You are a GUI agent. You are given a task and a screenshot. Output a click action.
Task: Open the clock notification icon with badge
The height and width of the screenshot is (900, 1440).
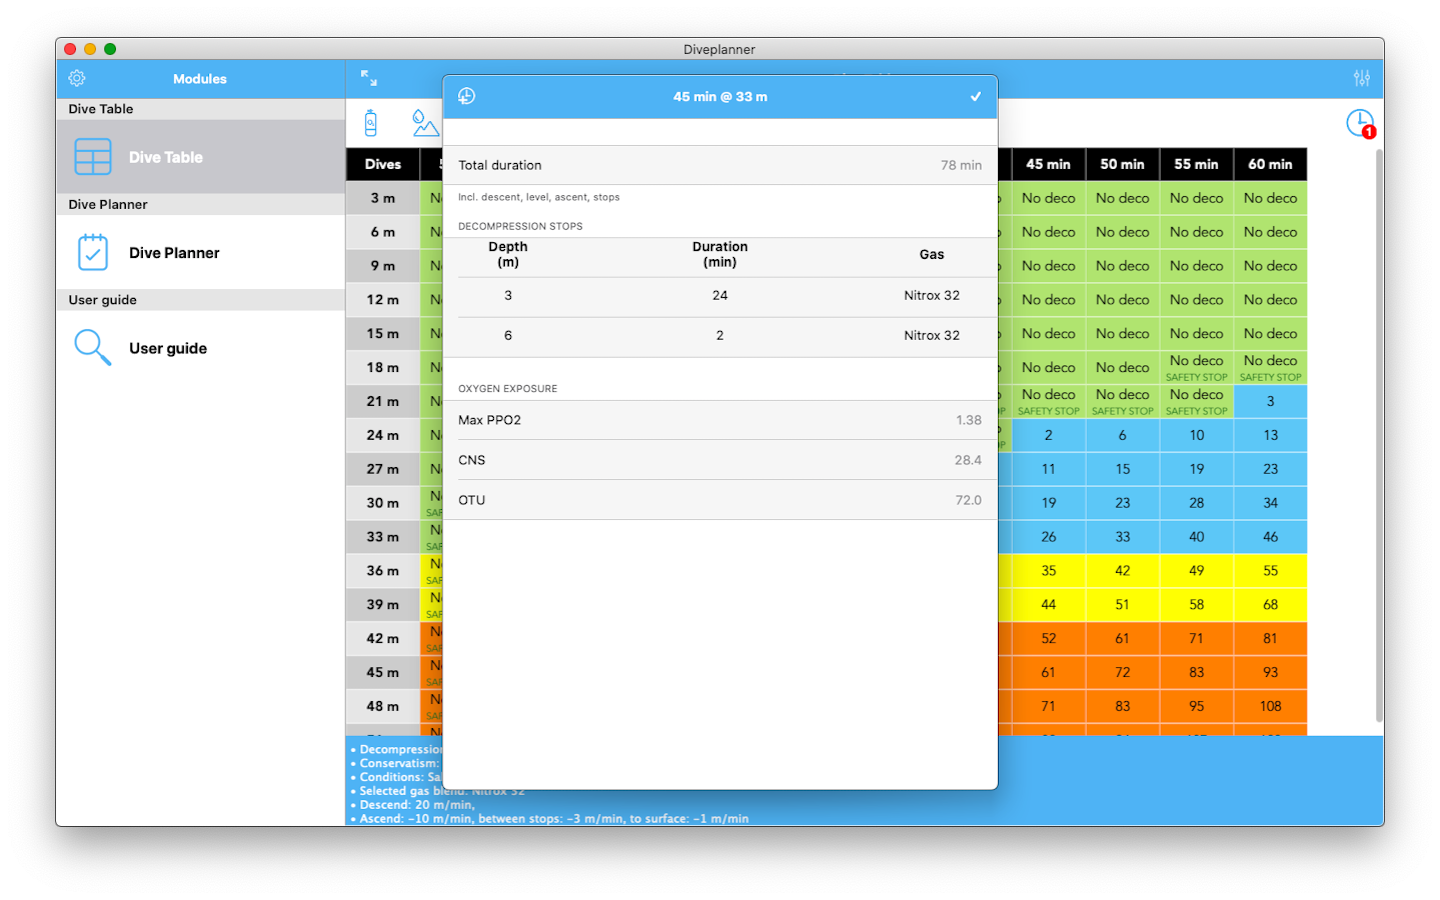click(1361, 124)
